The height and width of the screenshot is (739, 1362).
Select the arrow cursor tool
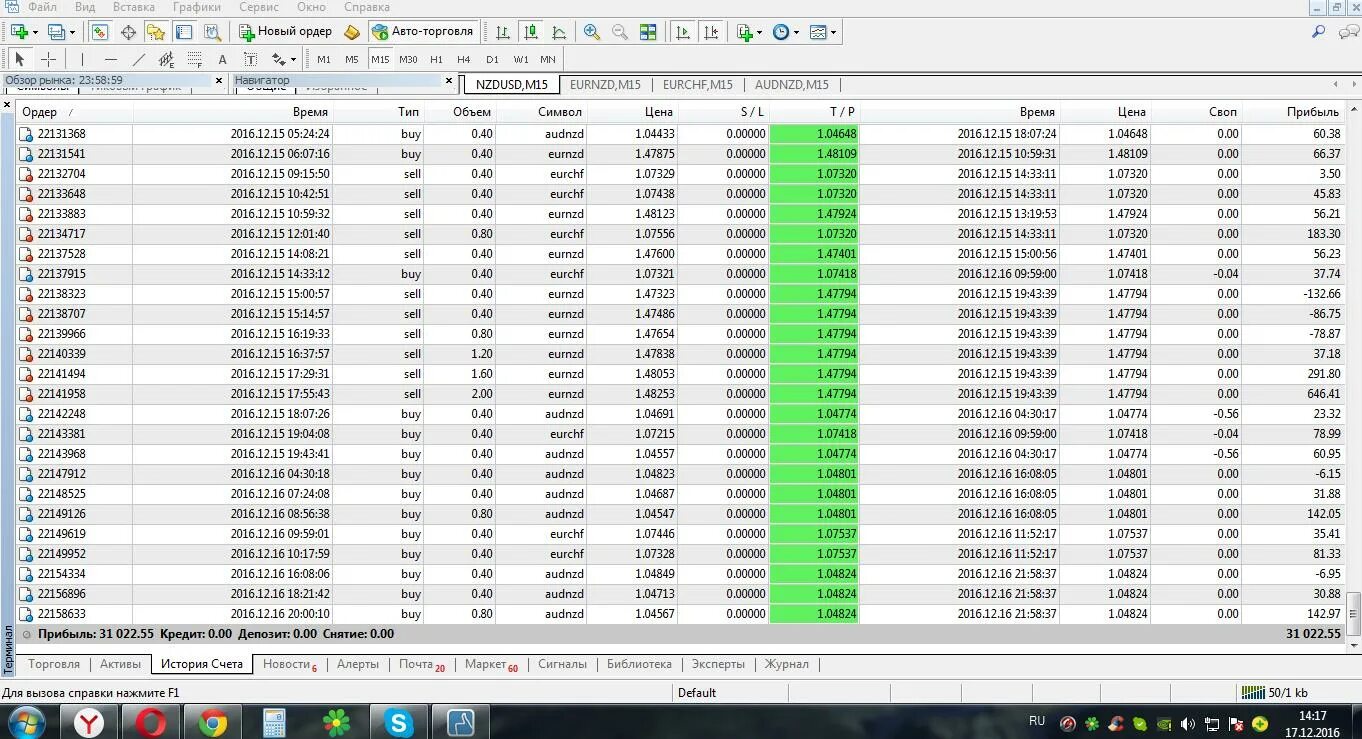tap(20, 59)
